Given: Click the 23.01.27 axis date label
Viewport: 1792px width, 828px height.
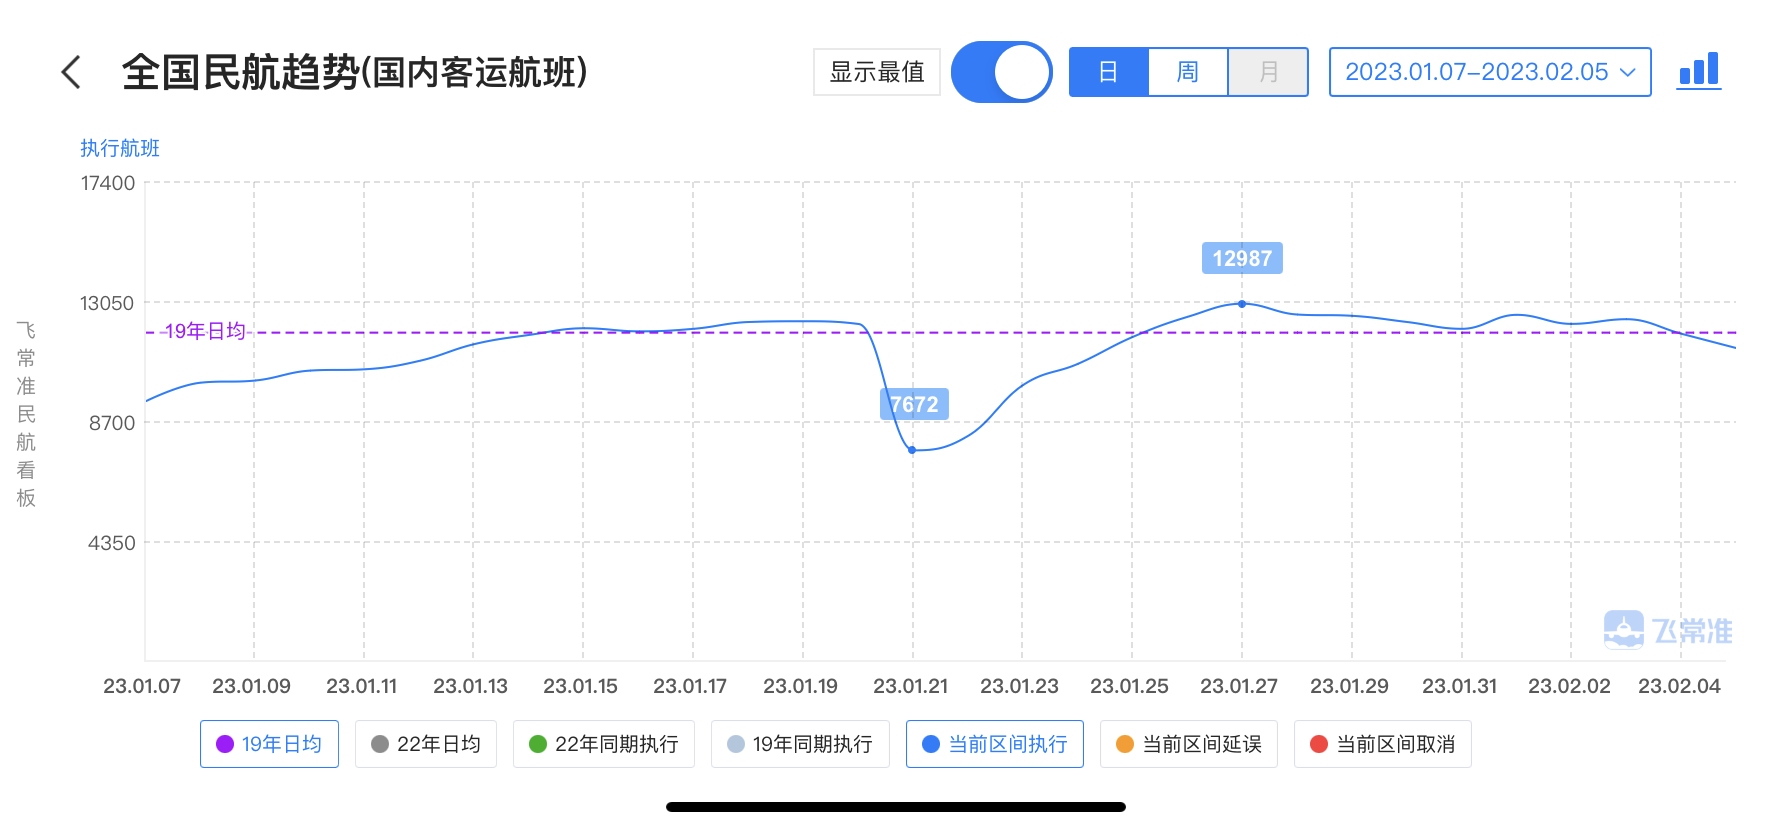Looking at the screenshot, I should (1239, 686).
